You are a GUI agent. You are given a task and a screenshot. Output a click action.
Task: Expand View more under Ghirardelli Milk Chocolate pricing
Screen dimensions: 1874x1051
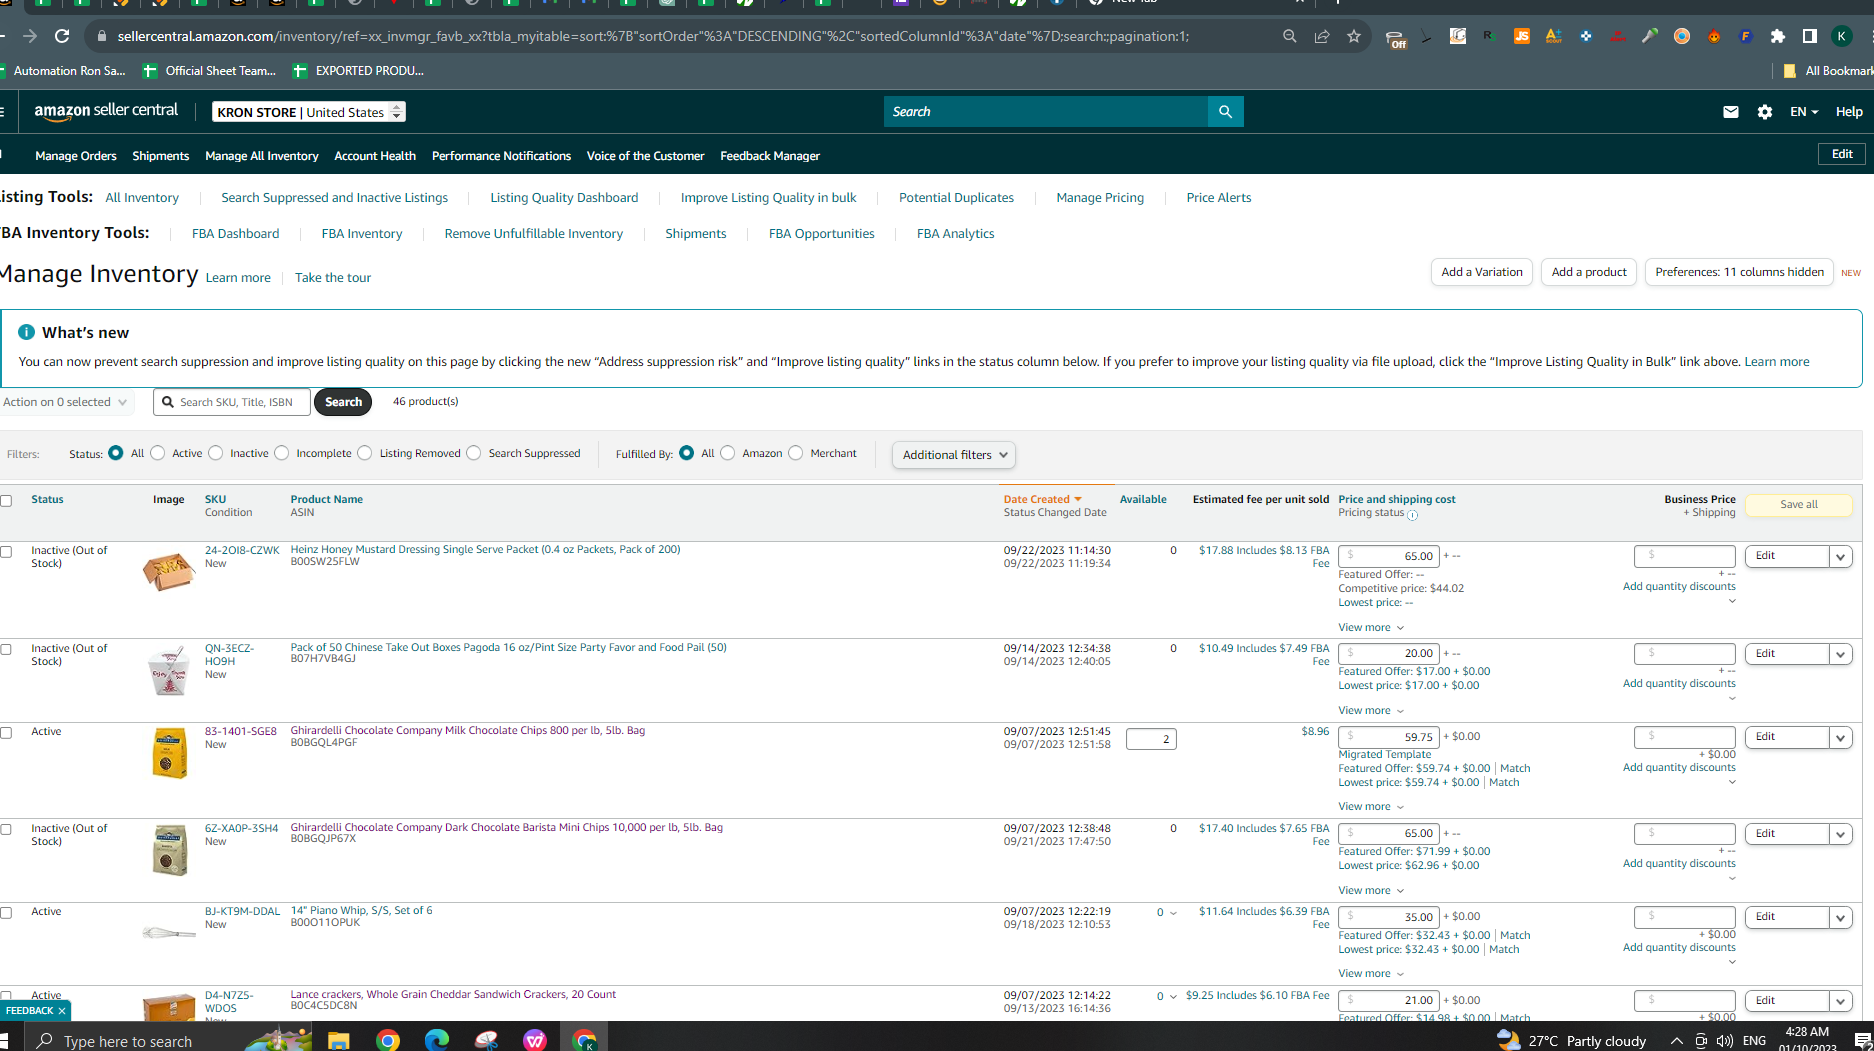1371,807
